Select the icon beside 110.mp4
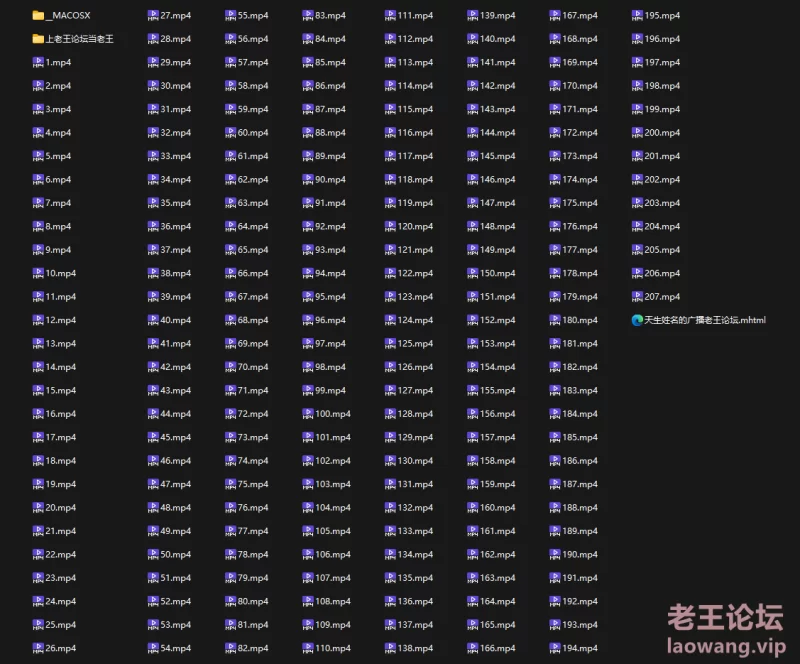 [308, 648]
